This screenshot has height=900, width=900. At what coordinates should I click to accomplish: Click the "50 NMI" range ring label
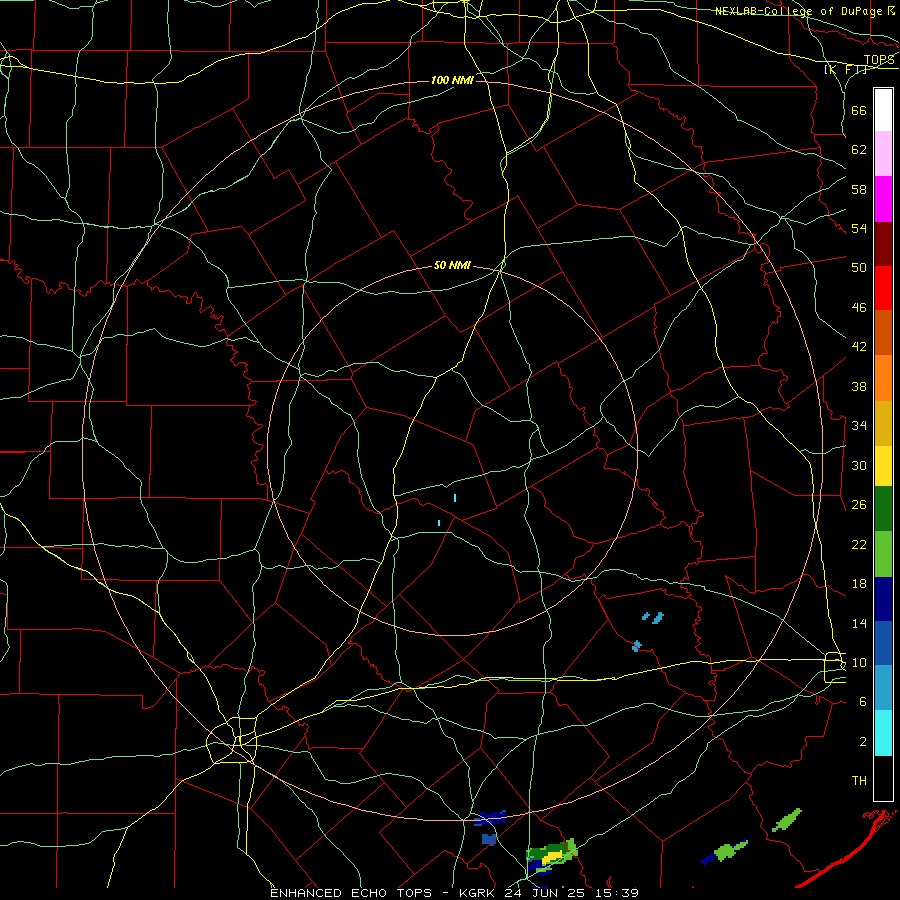point(452,265)
